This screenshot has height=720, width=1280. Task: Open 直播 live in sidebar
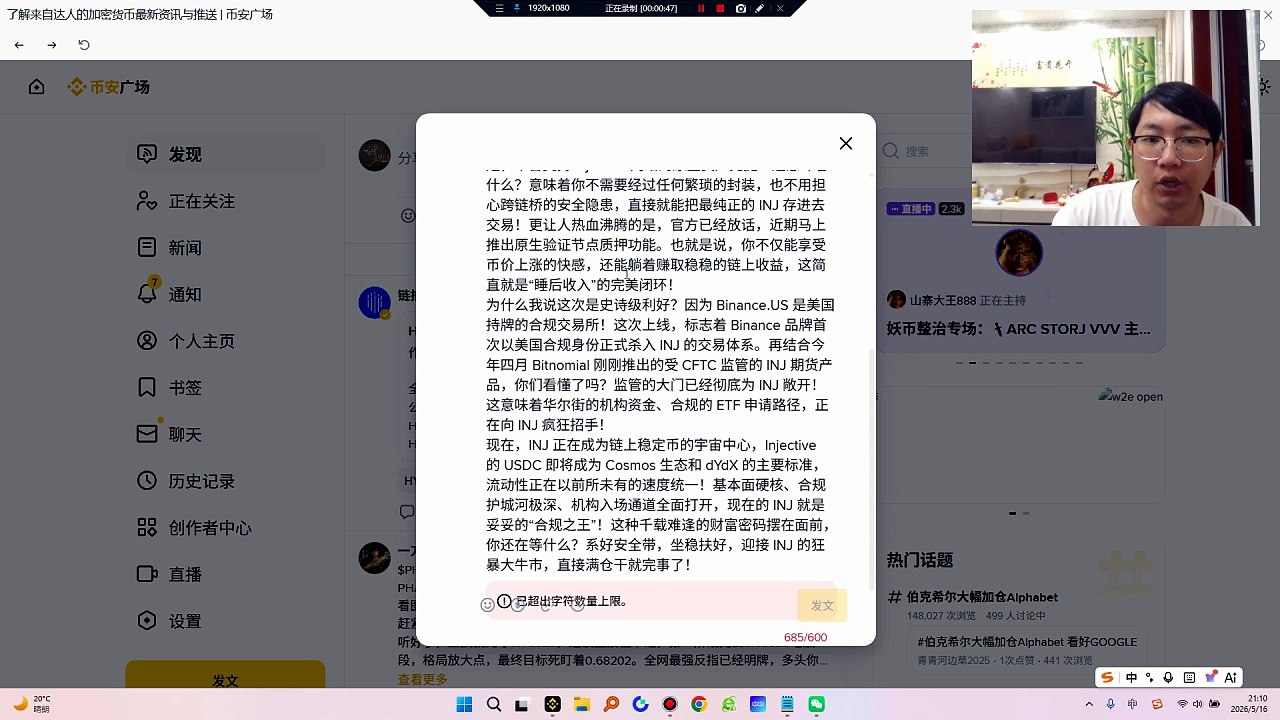pyautogui.click(x=225, y=574)
